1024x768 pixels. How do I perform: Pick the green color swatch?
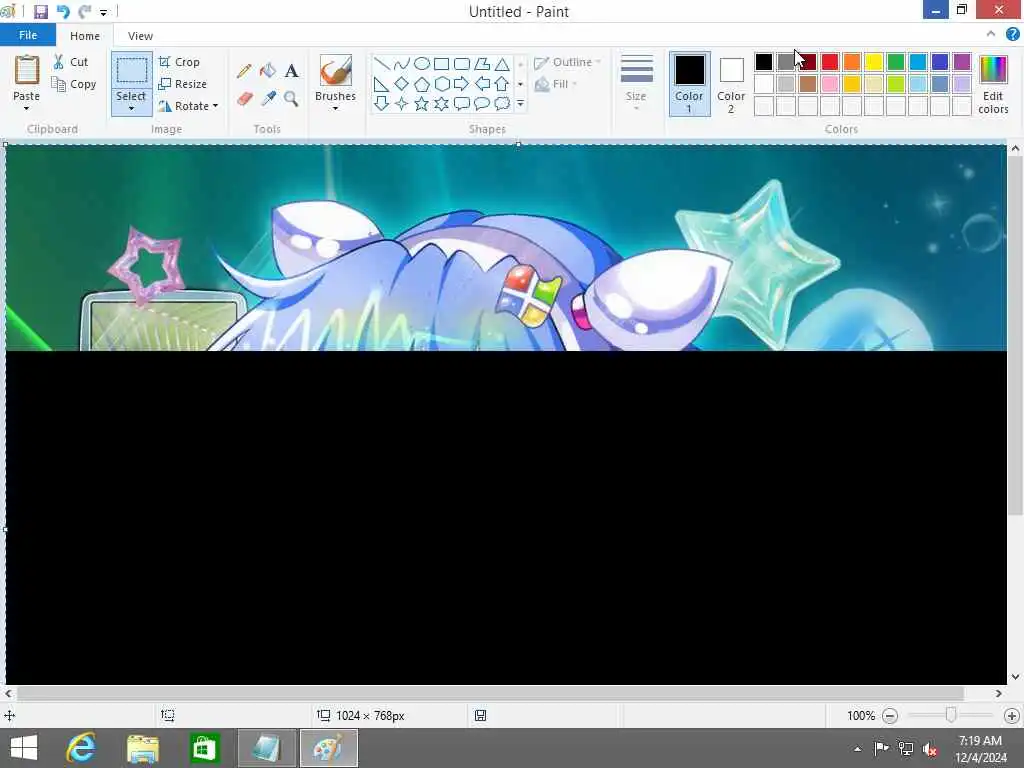click(x=896, y=62)
